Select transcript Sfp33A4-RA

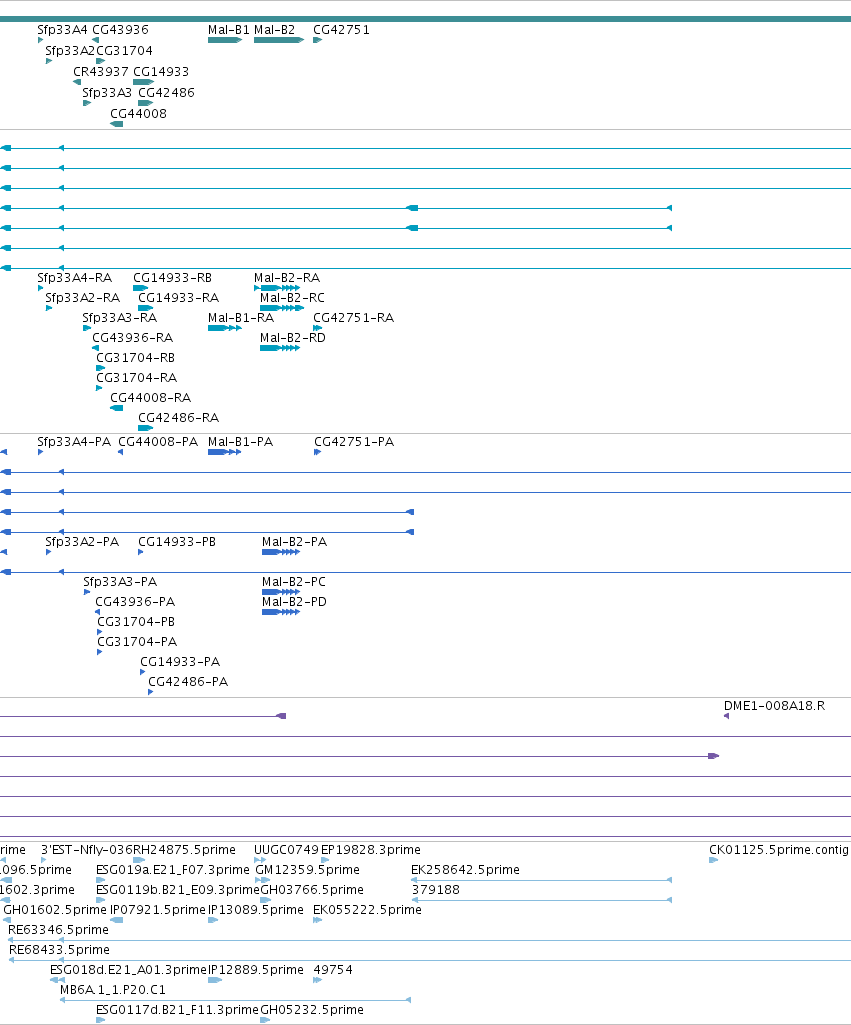[x=75, y=278]
